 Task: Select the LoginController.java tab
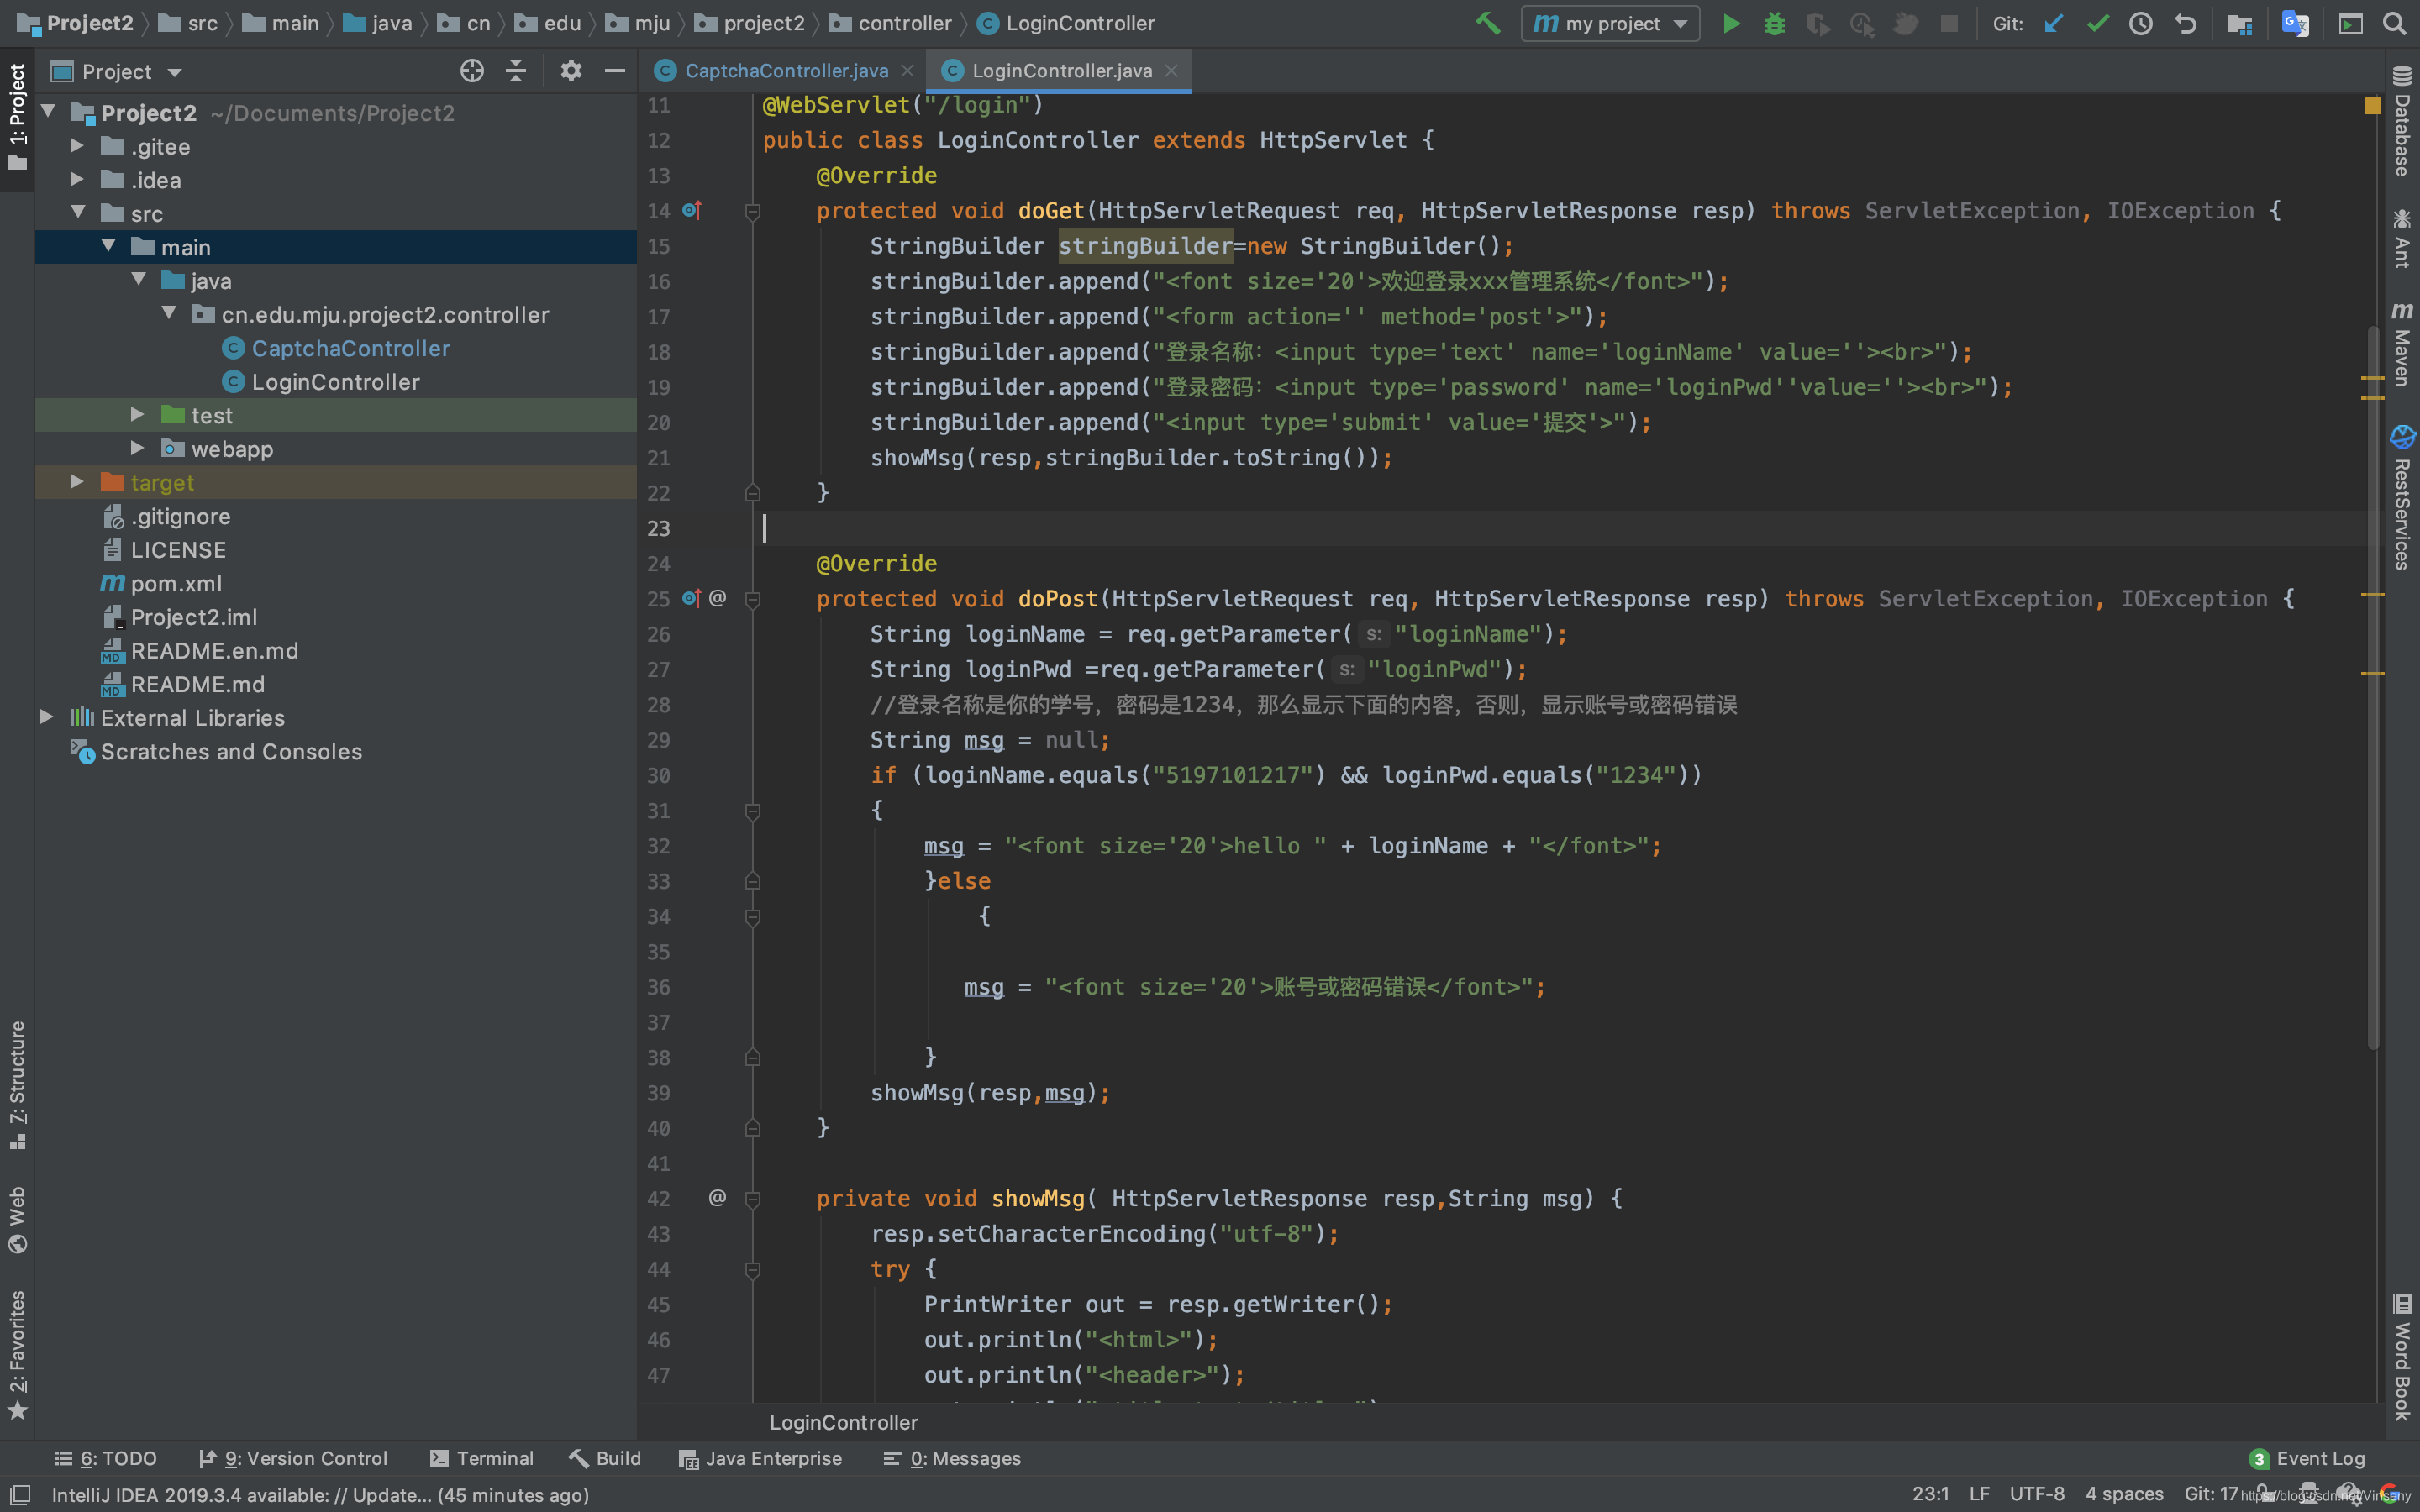[1058, 68]
